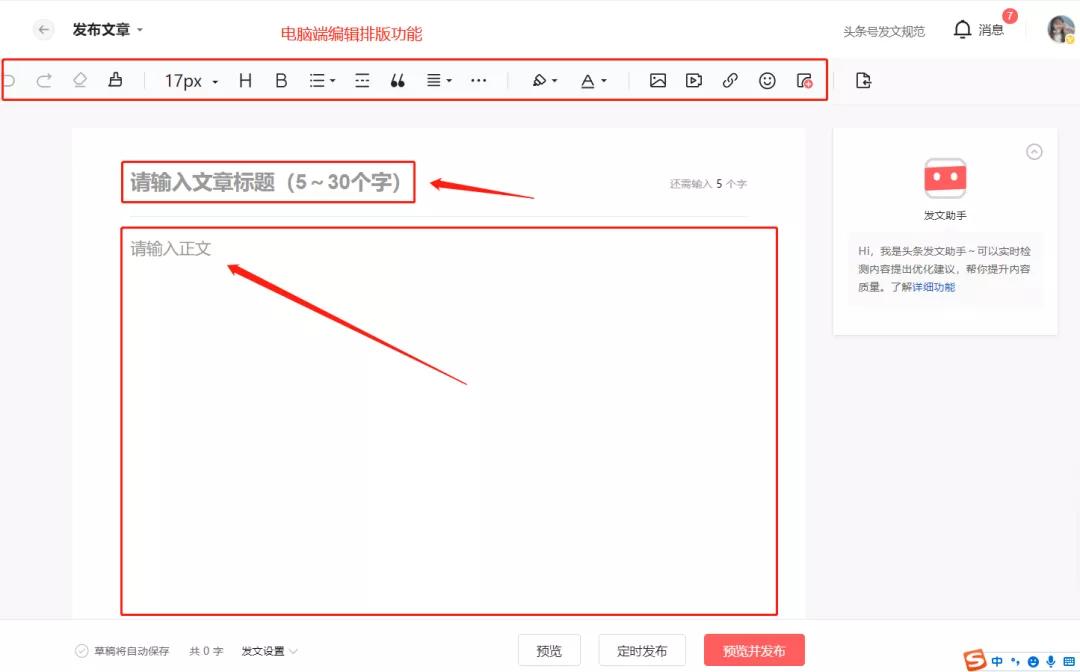1080x672 pixels.
Task: Collapse the 发文助手 panel with the chevron
Action: click(x=1034, y=152)
